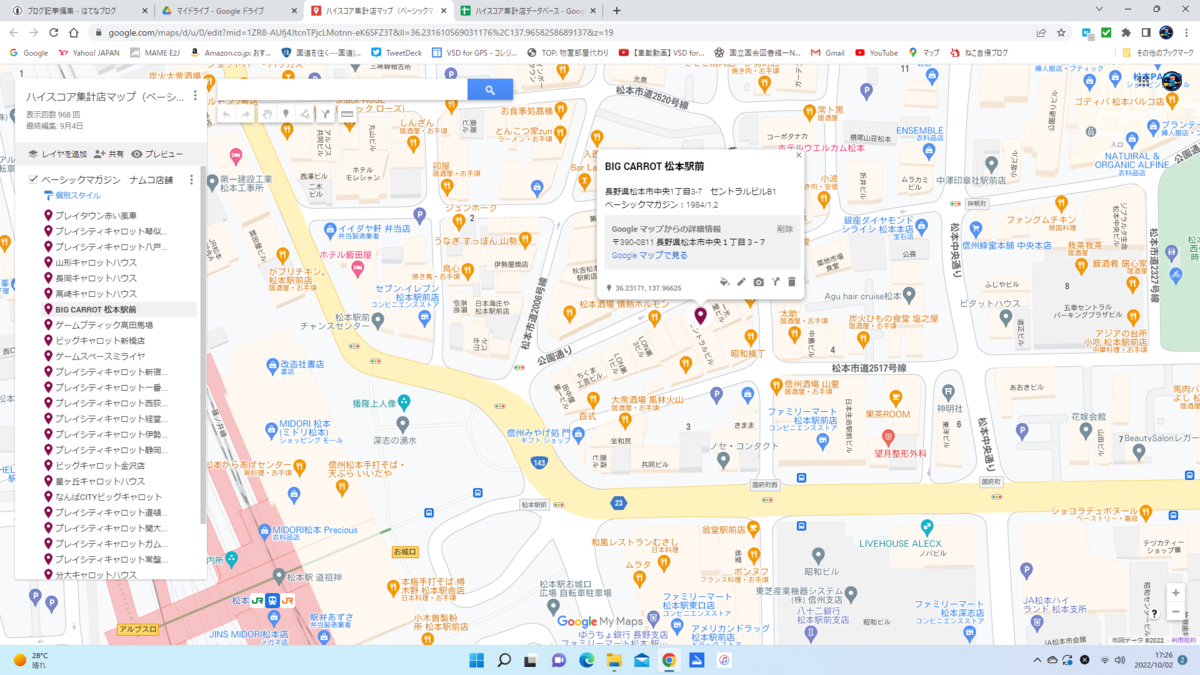The height and width of the screenshot is (675, 1200).
Task: Open the paint bucket style icon in popup
Action: click(725, 282)
